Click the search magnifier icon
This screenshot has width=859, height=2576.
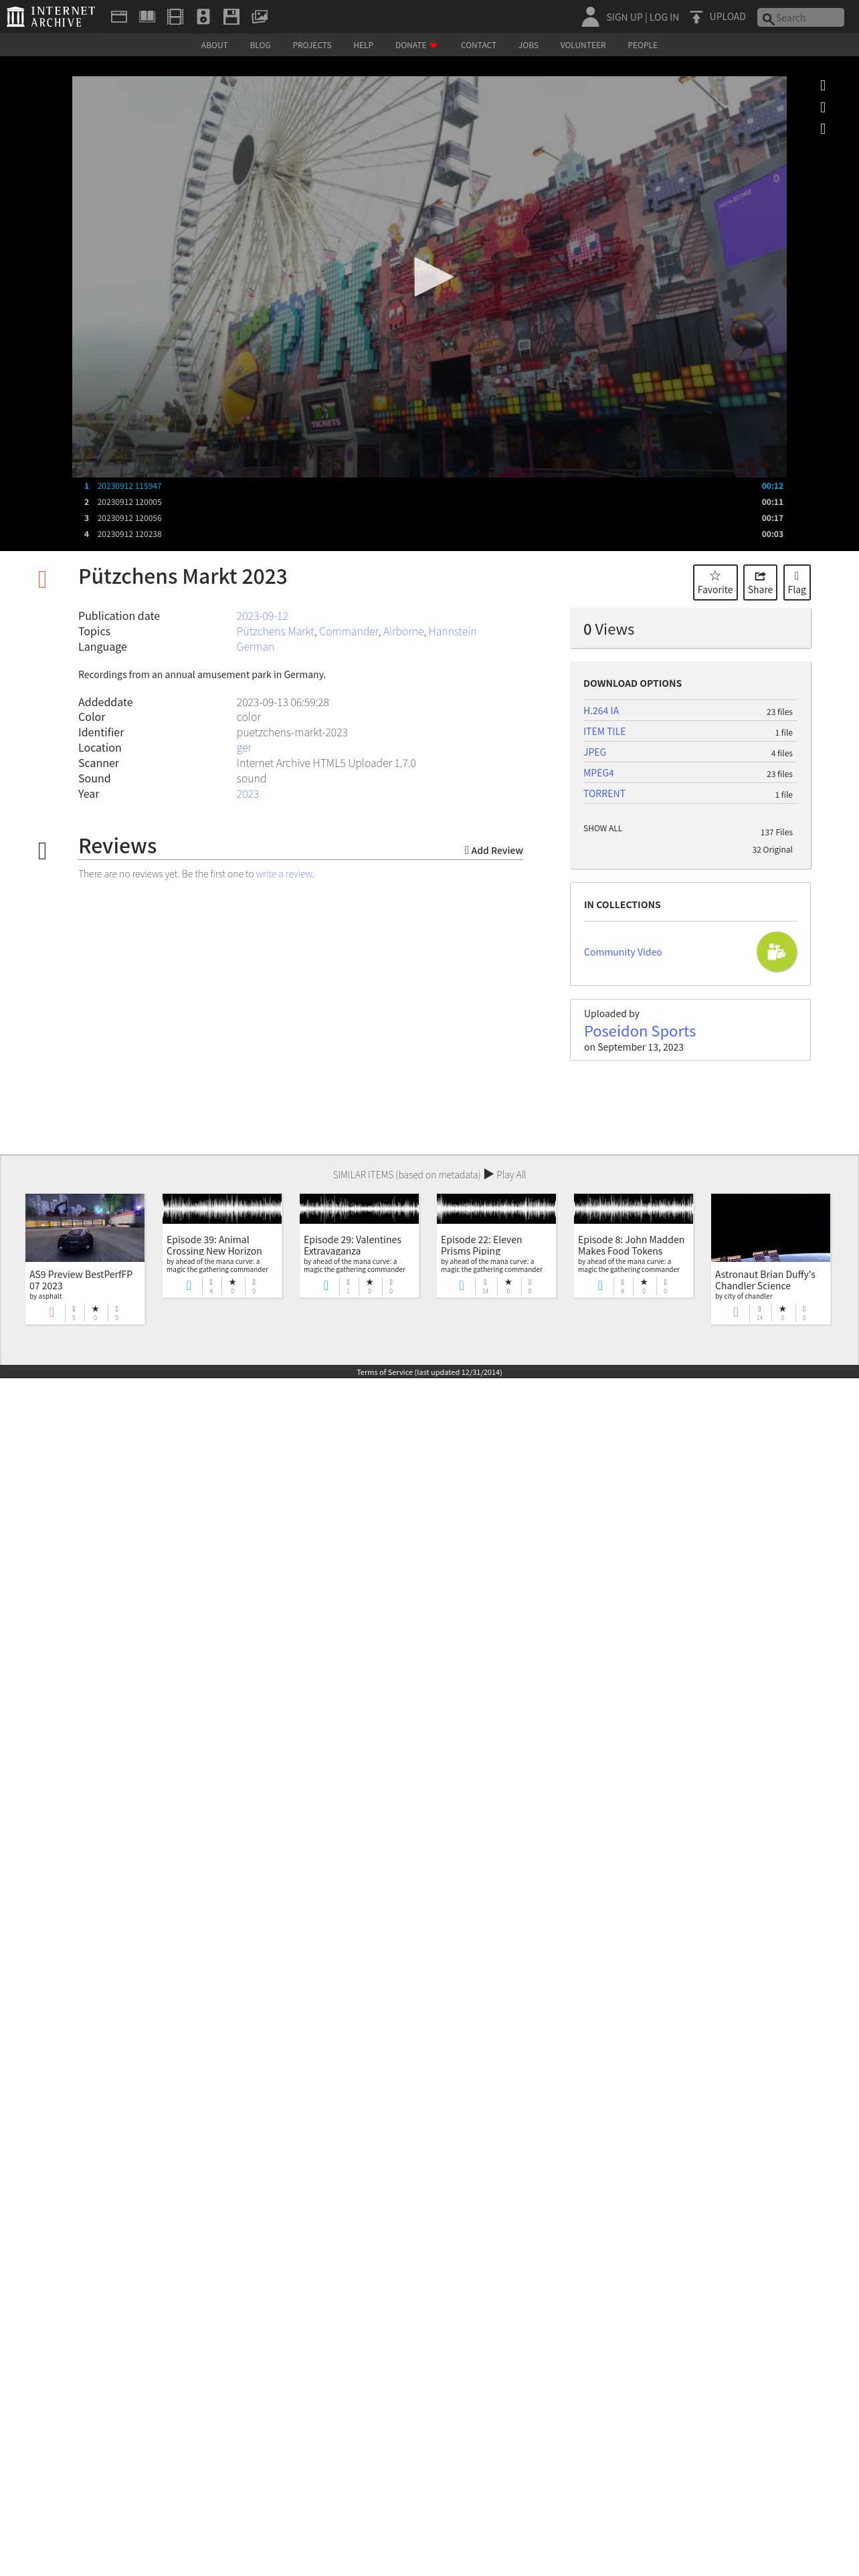coord(767,18)
